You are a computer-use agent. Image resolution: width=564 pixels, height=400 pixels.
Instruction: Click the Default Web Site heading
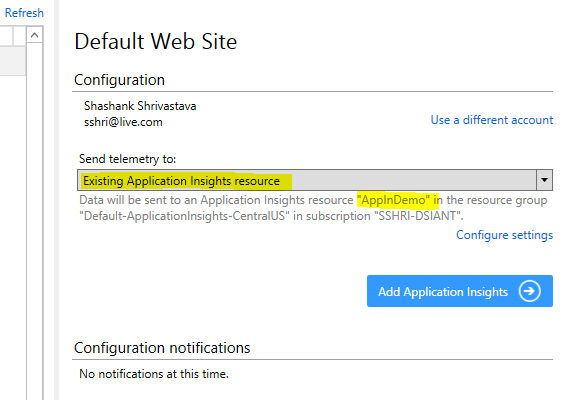pyautogui.click(x=155, y=41)
